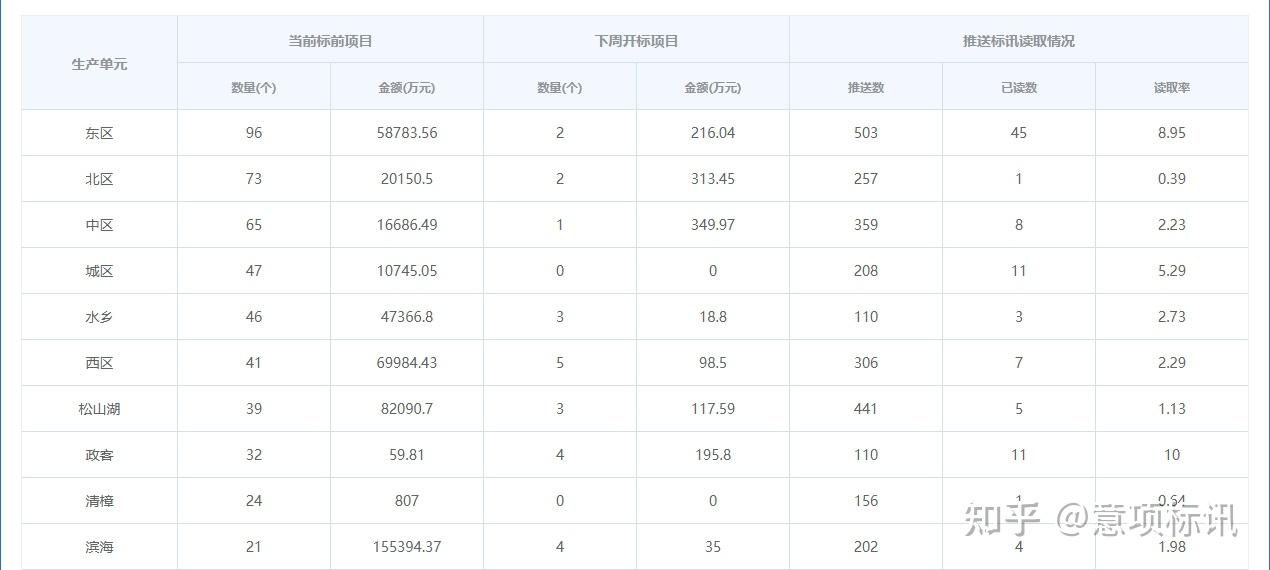Open the 水乡 row label
The width and height of the screenshot is (1270, 570).
point(99,317)
